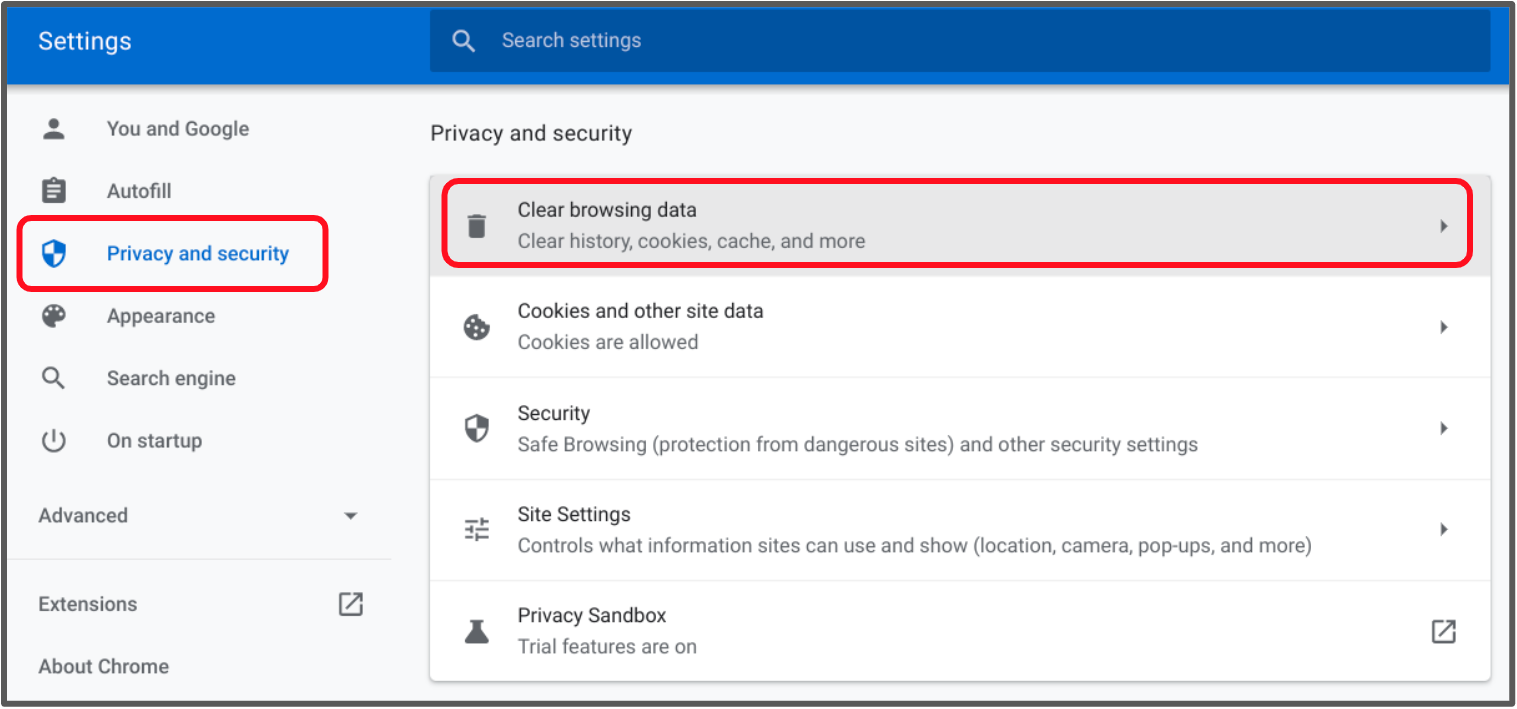Click the trash can icon for Clear browsing data
This screenshot has width=1517, height=709.
click(x=477, y=226)
